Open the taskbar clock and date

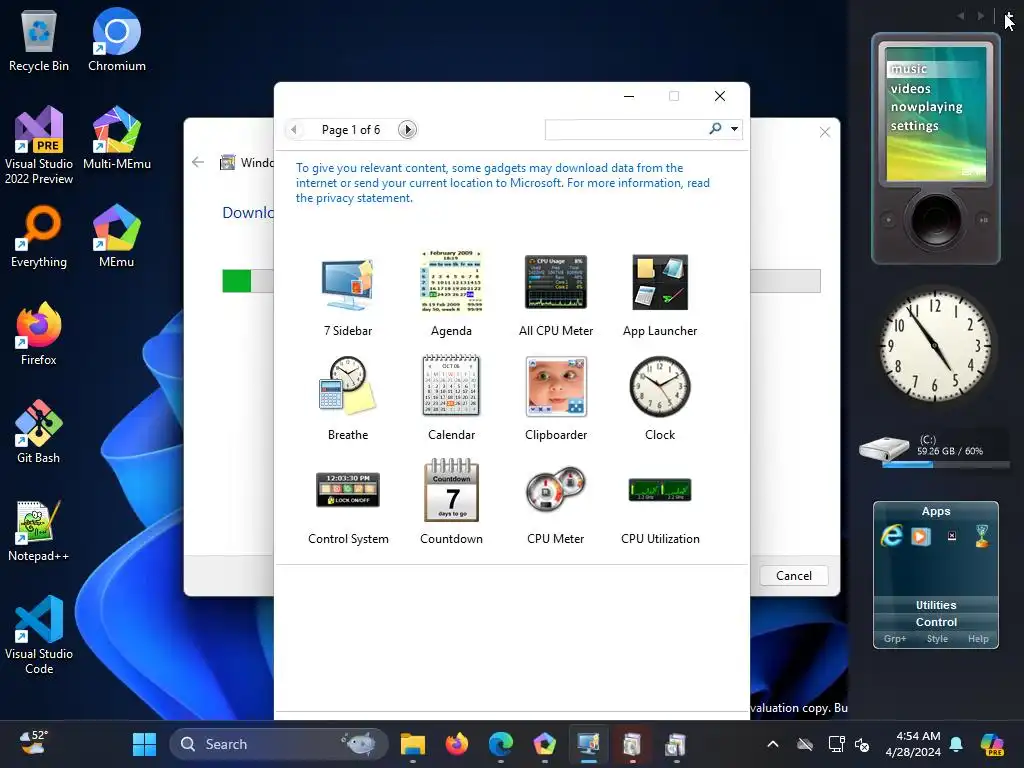[x=913, y=744]
